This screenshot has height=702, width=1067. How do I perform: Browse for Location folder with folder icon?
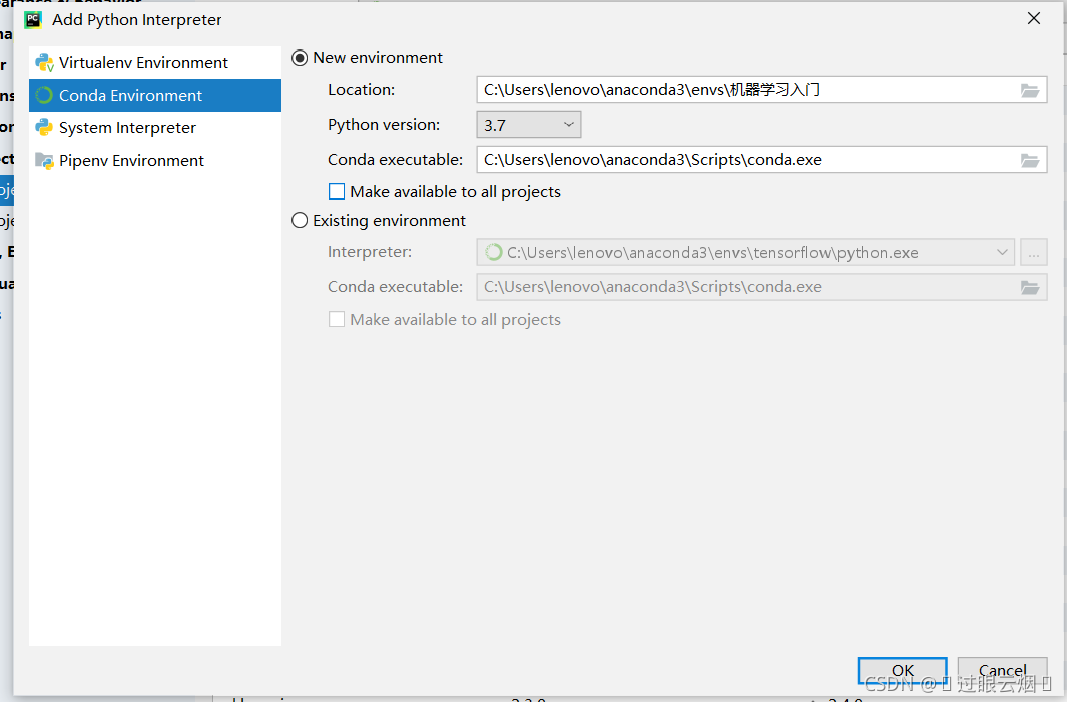tap(1030, 90)
